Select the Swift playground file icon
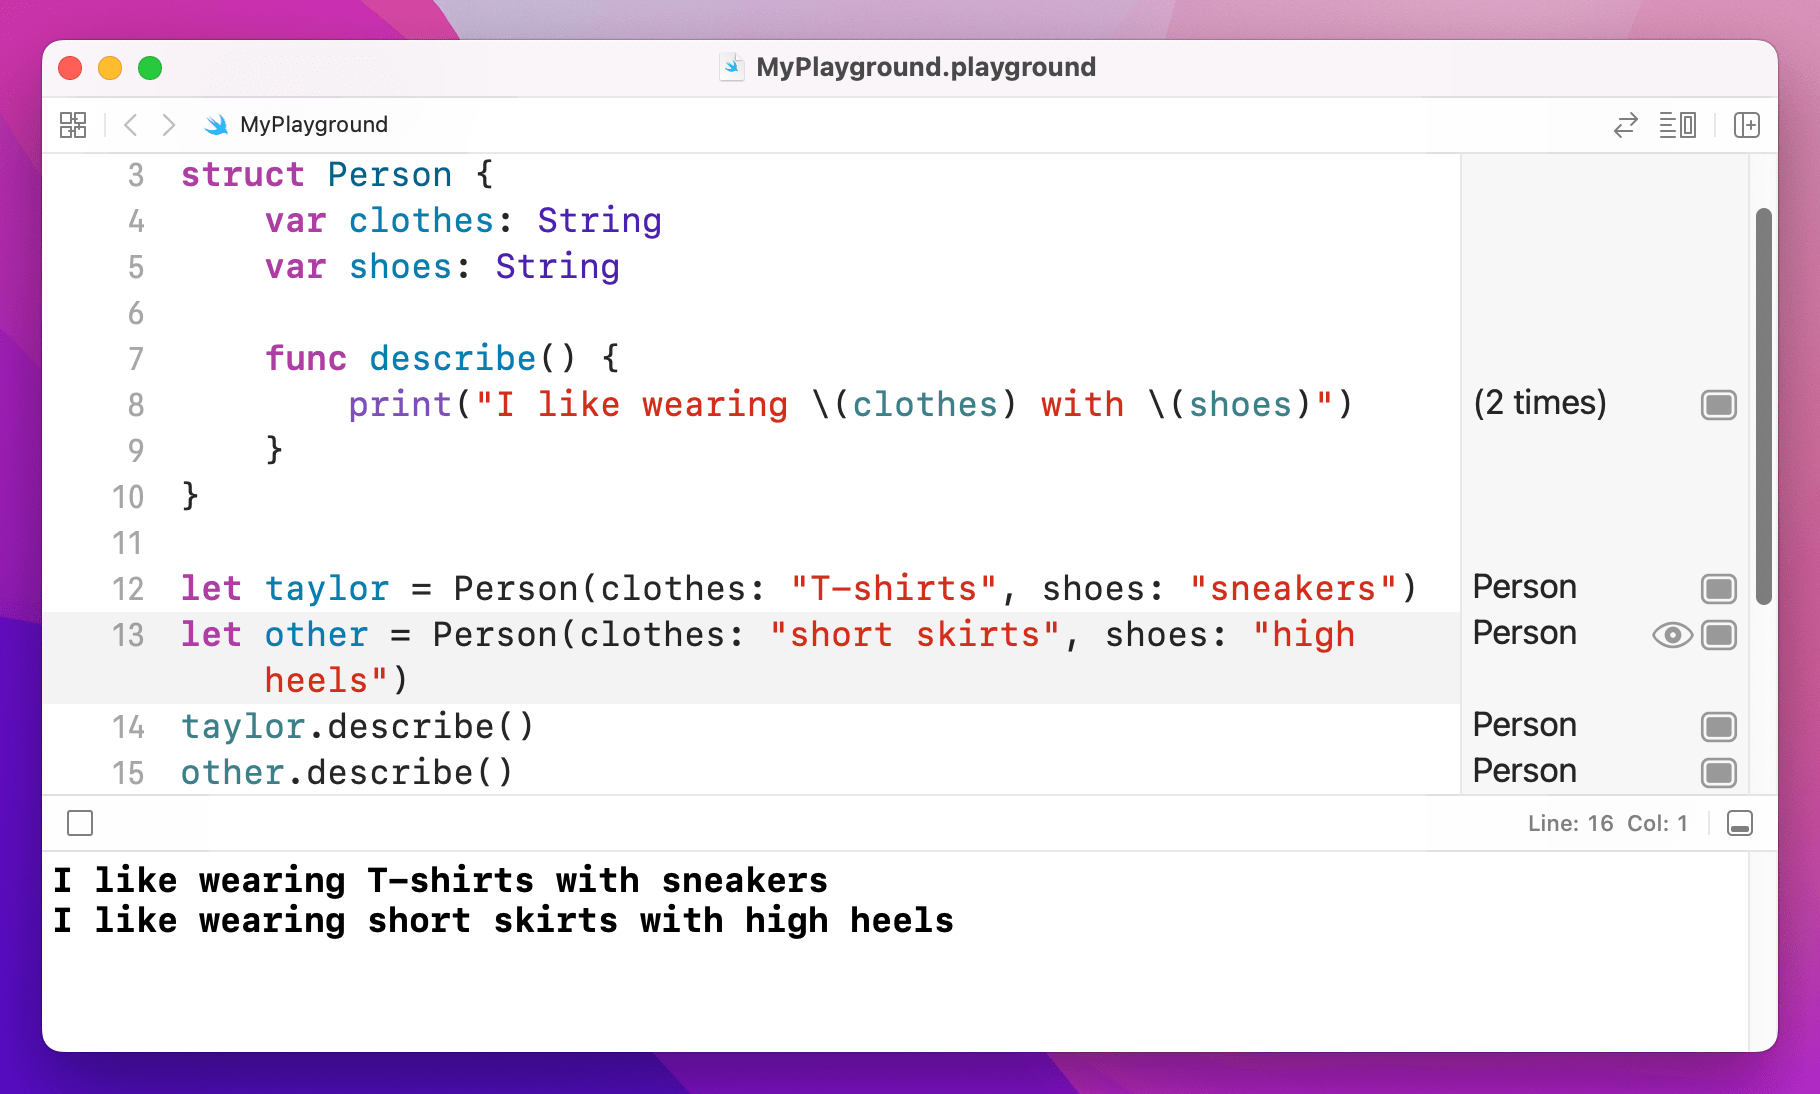Viewport: 1820px width, 1094px height. [733, 67]
